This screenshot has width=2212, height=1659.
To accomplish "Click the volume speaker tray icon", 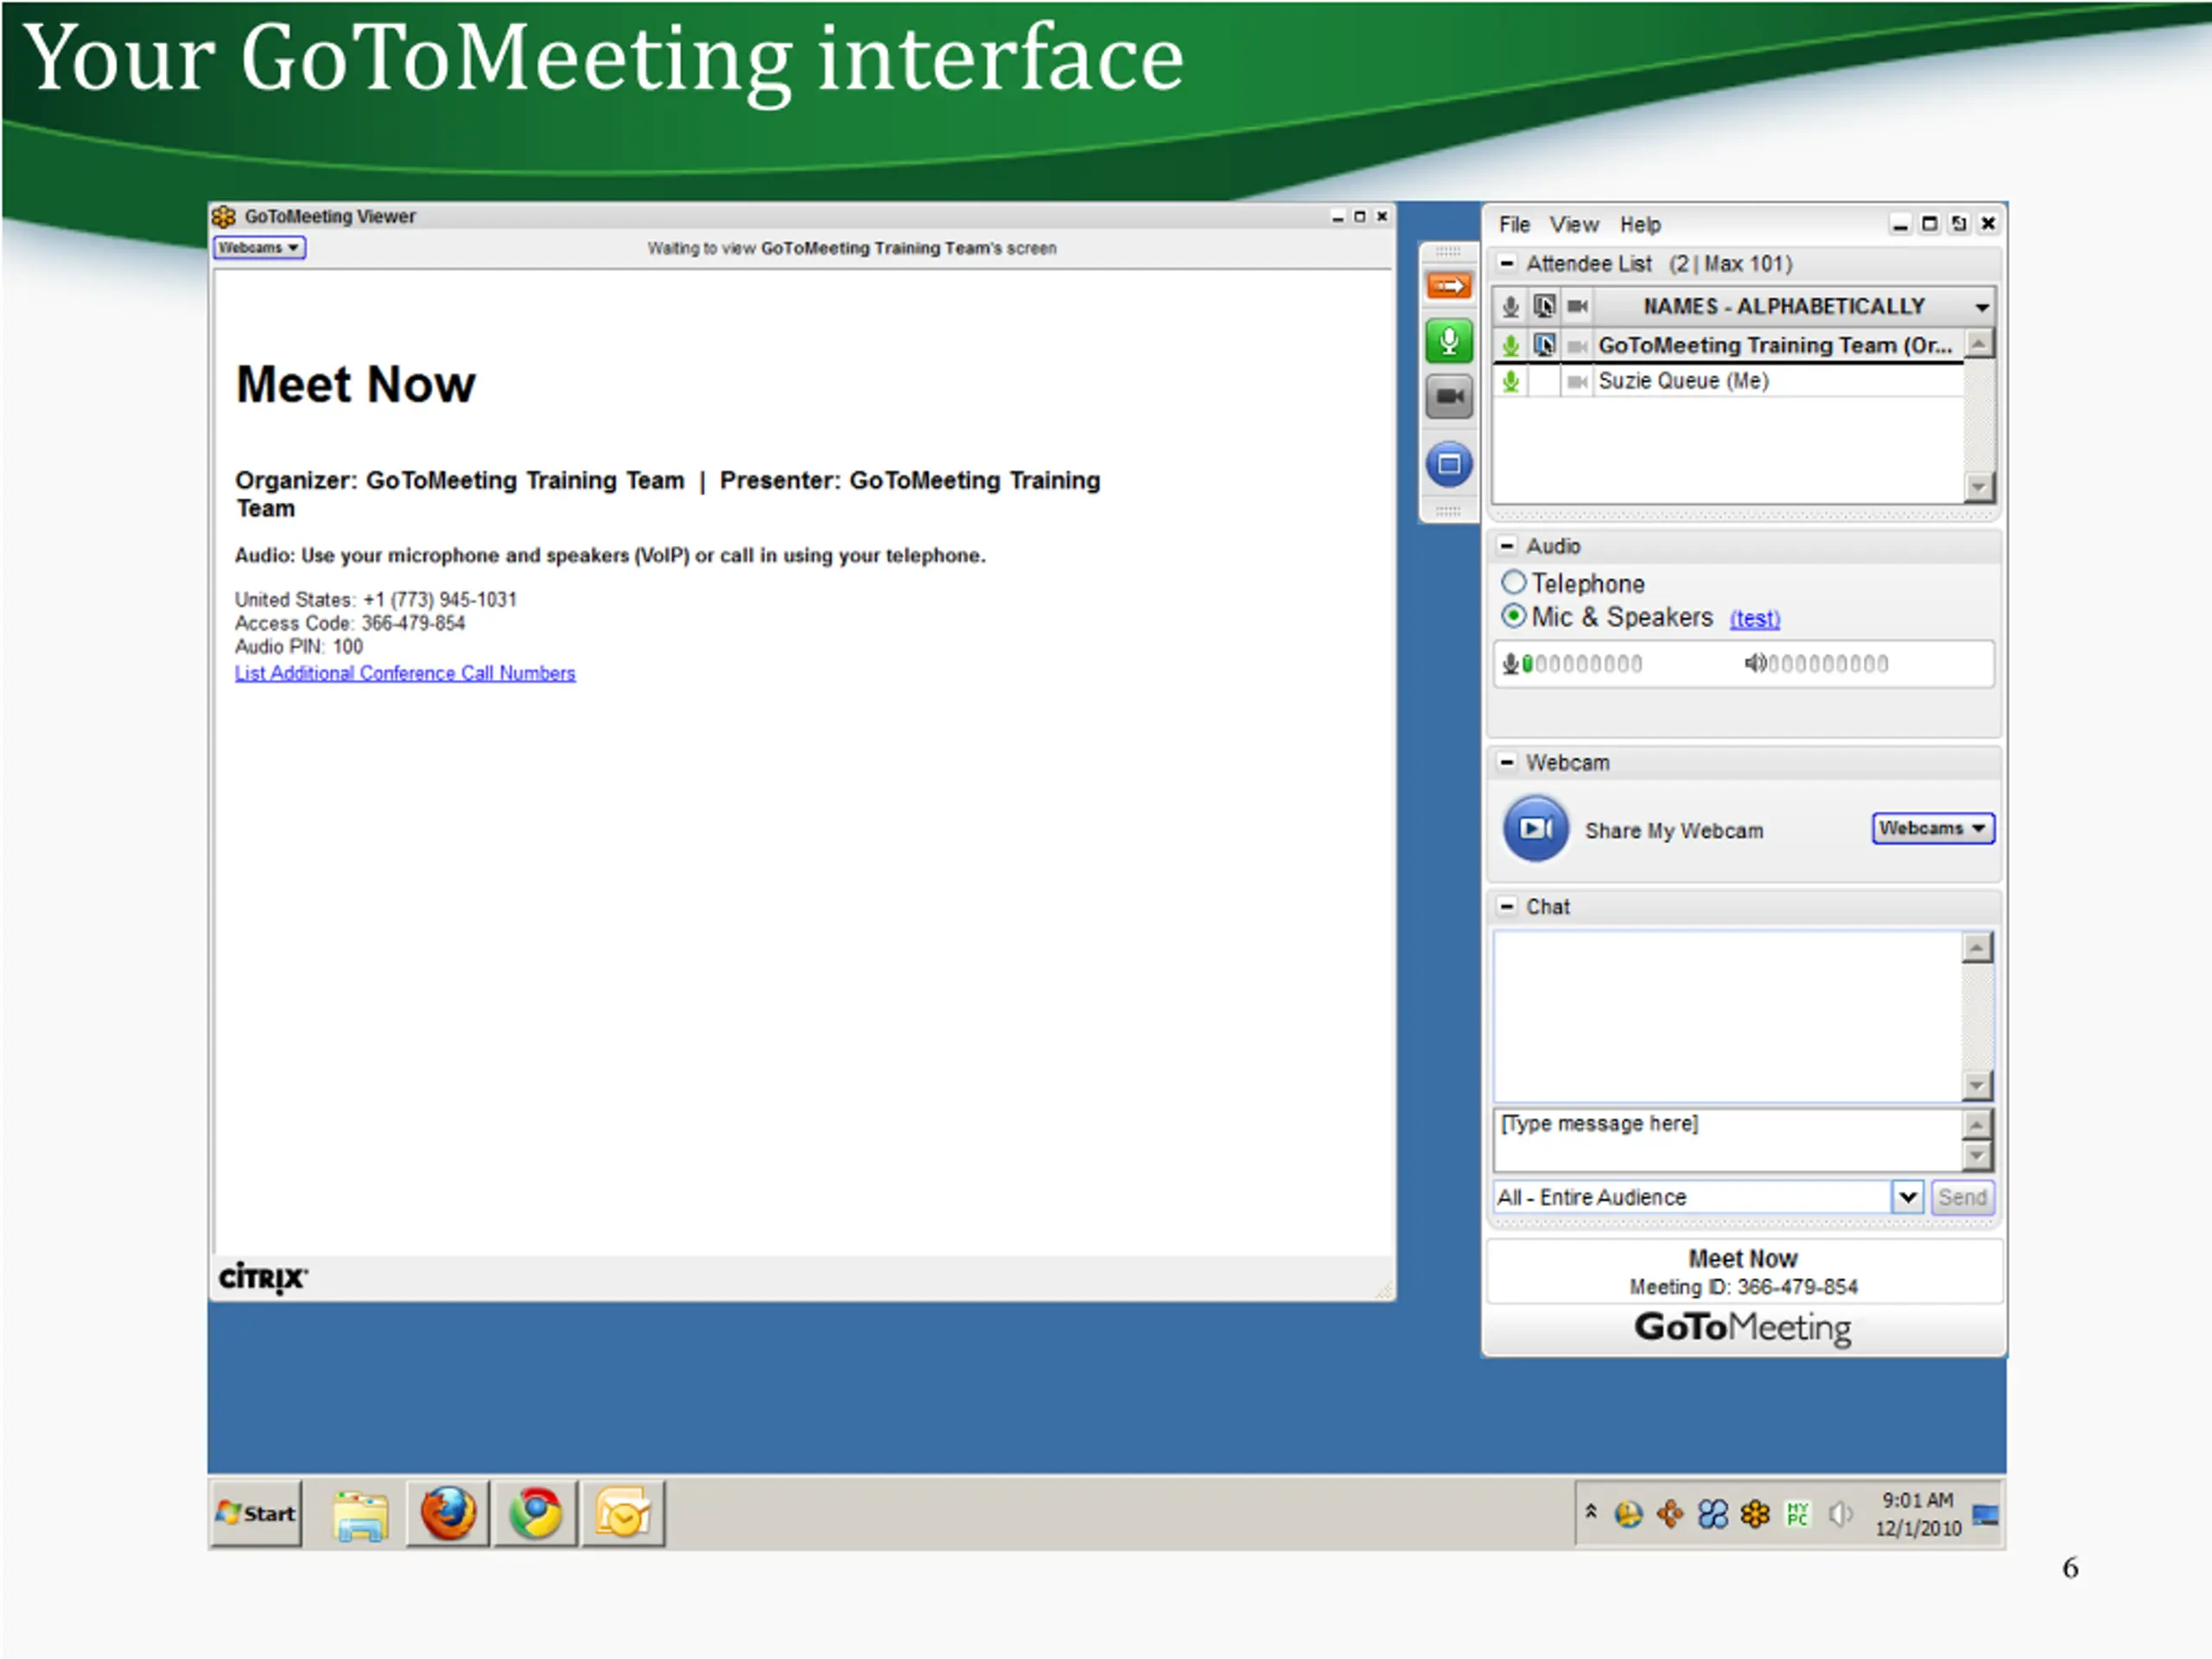I will pyautogui.click(x=1840, y=1514).
